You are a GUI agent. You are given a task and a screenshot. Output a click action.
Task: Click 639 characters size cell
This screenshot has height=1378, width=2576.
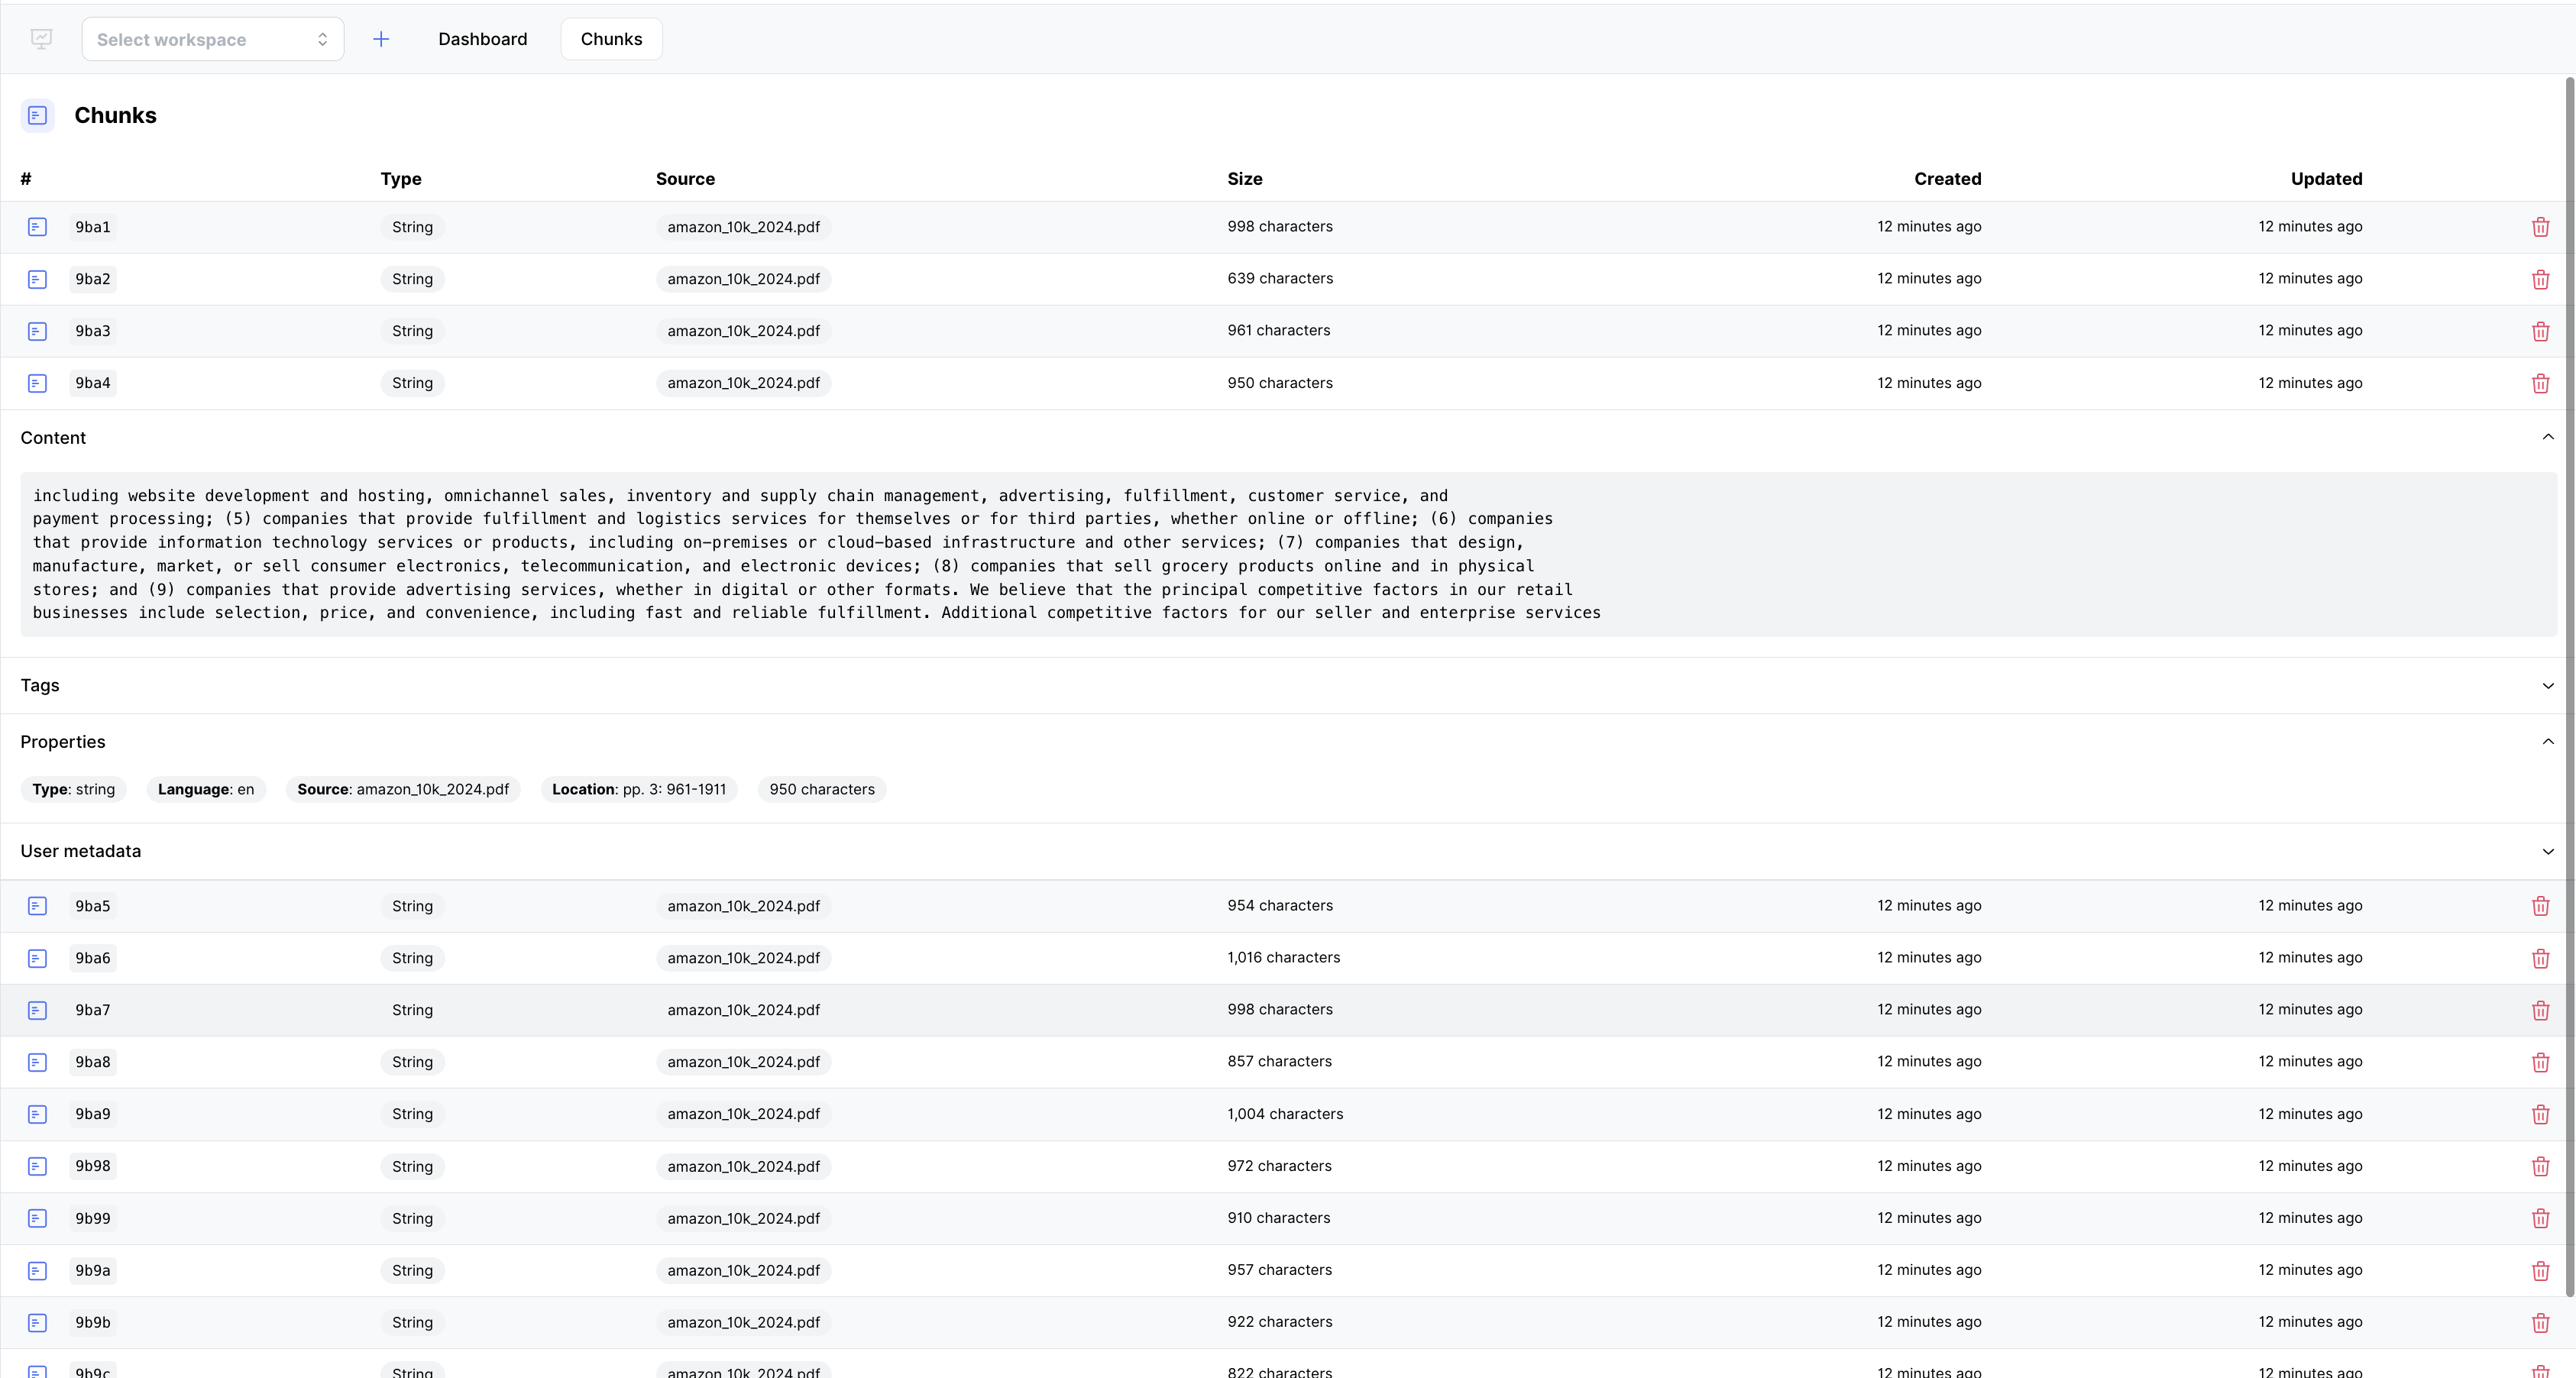coord(1280,278)
